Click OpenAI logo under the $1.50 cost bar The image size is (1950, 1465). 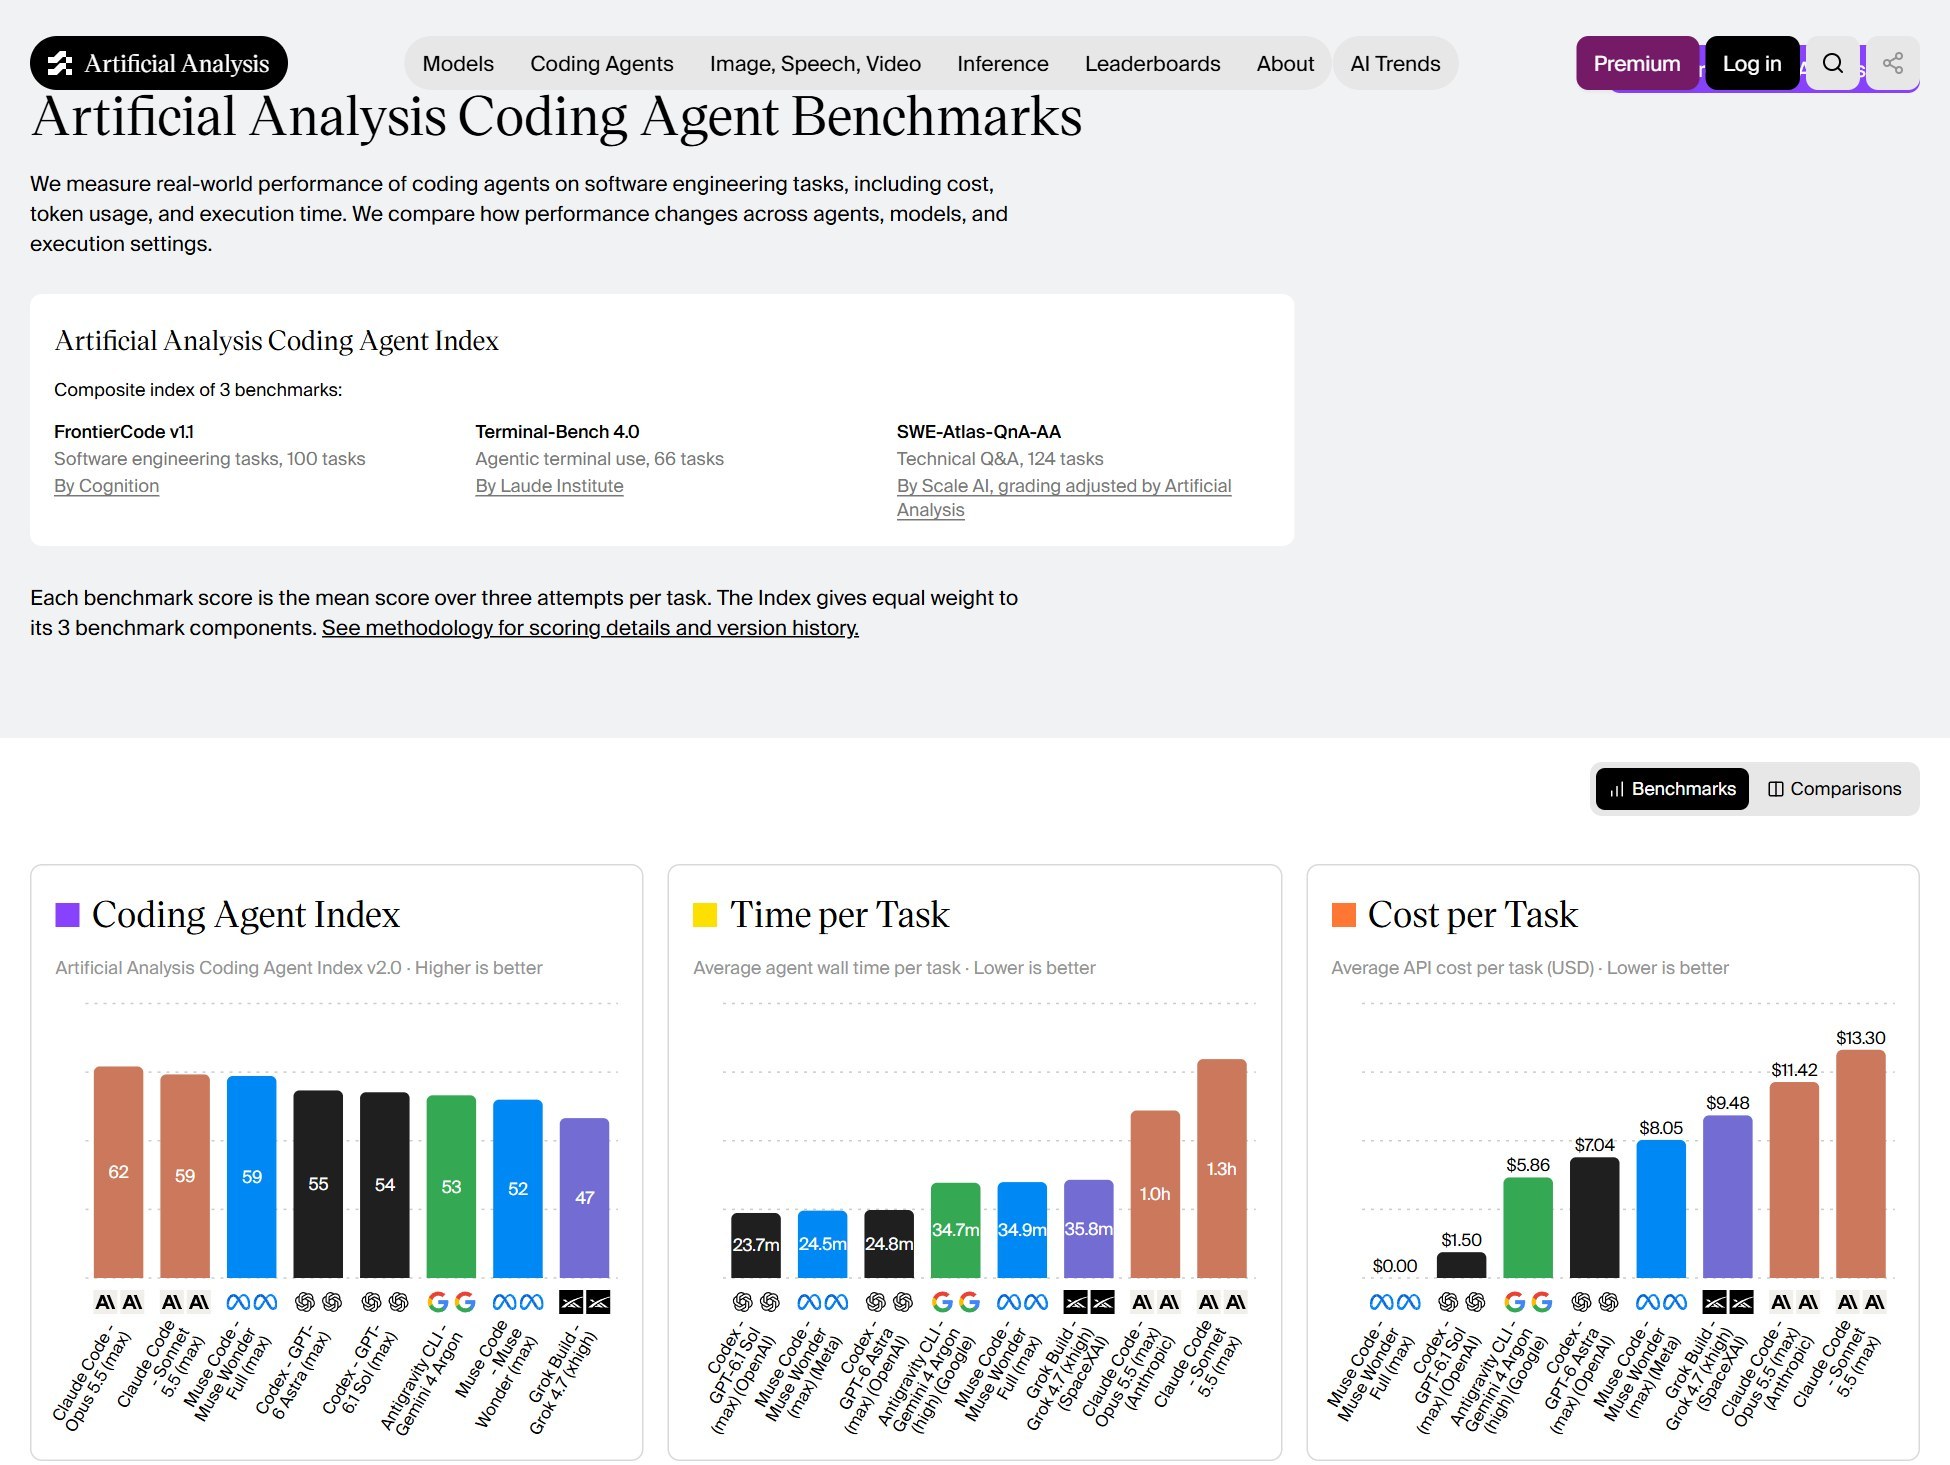click(x=1461, y=1302)
